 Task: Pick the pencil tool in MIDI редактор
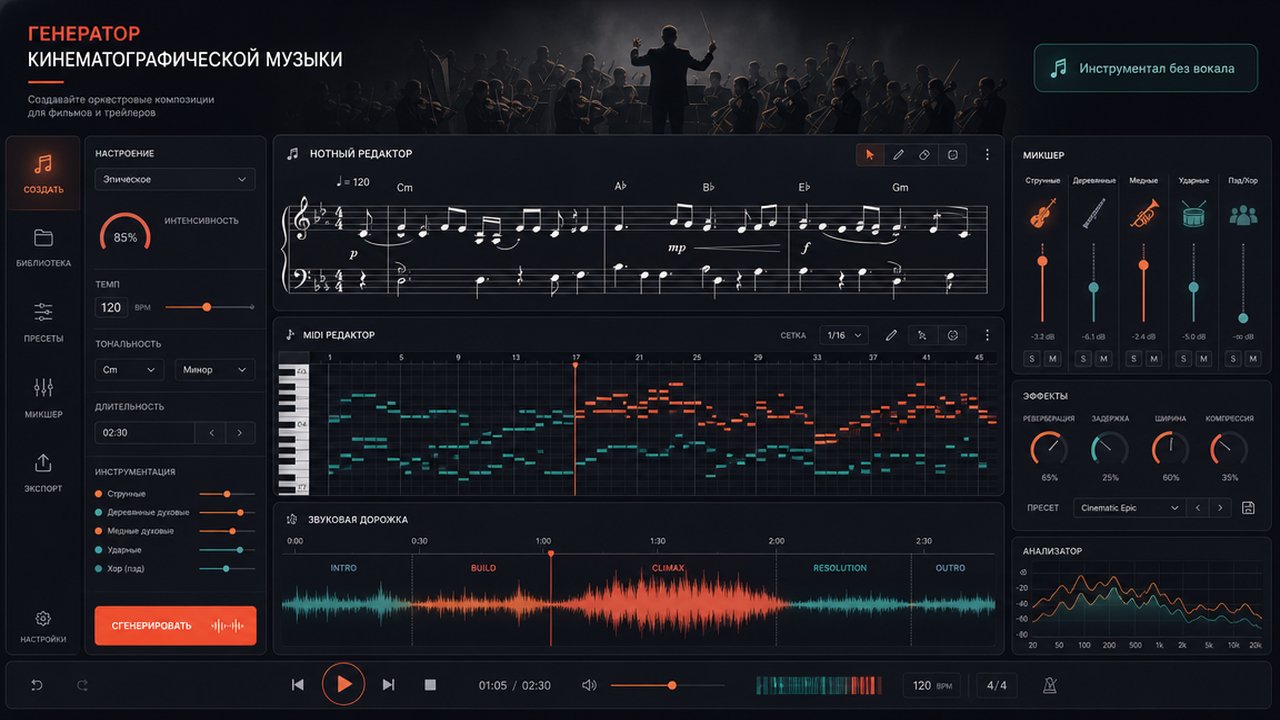pos(892,335)
